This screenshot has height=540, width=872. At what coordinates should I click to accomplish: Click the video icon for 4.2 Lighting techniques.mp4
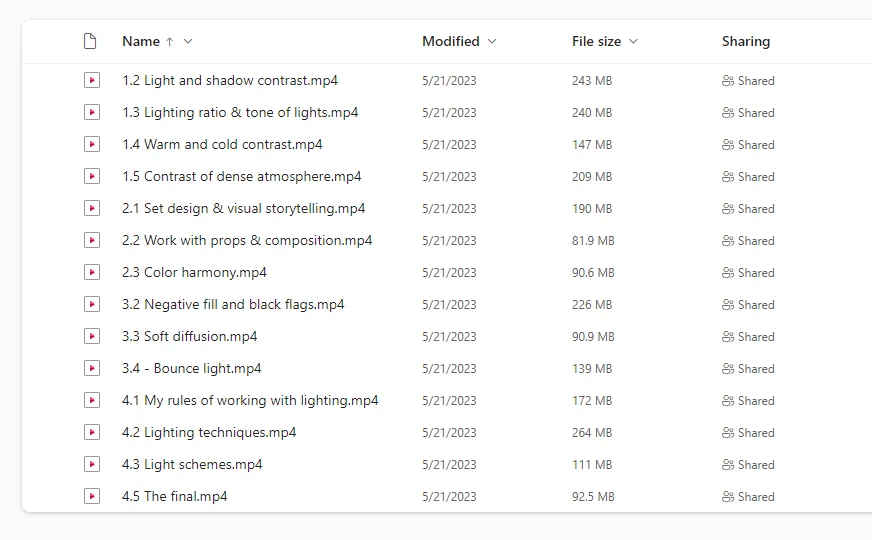(92, 433)
